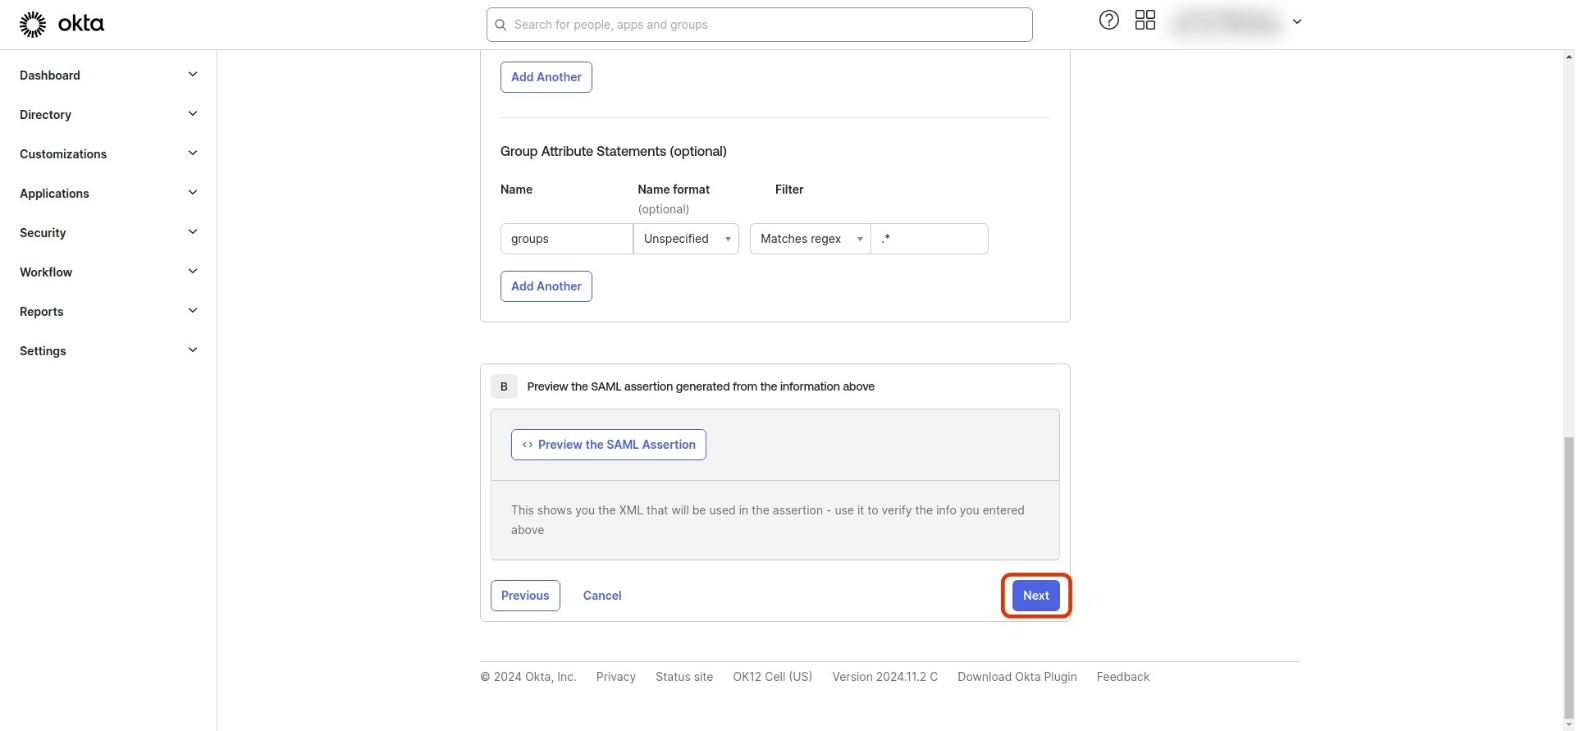Click the Previous button
The height and width of the screenshot is (731, 1576).
(x=525, y=596)
